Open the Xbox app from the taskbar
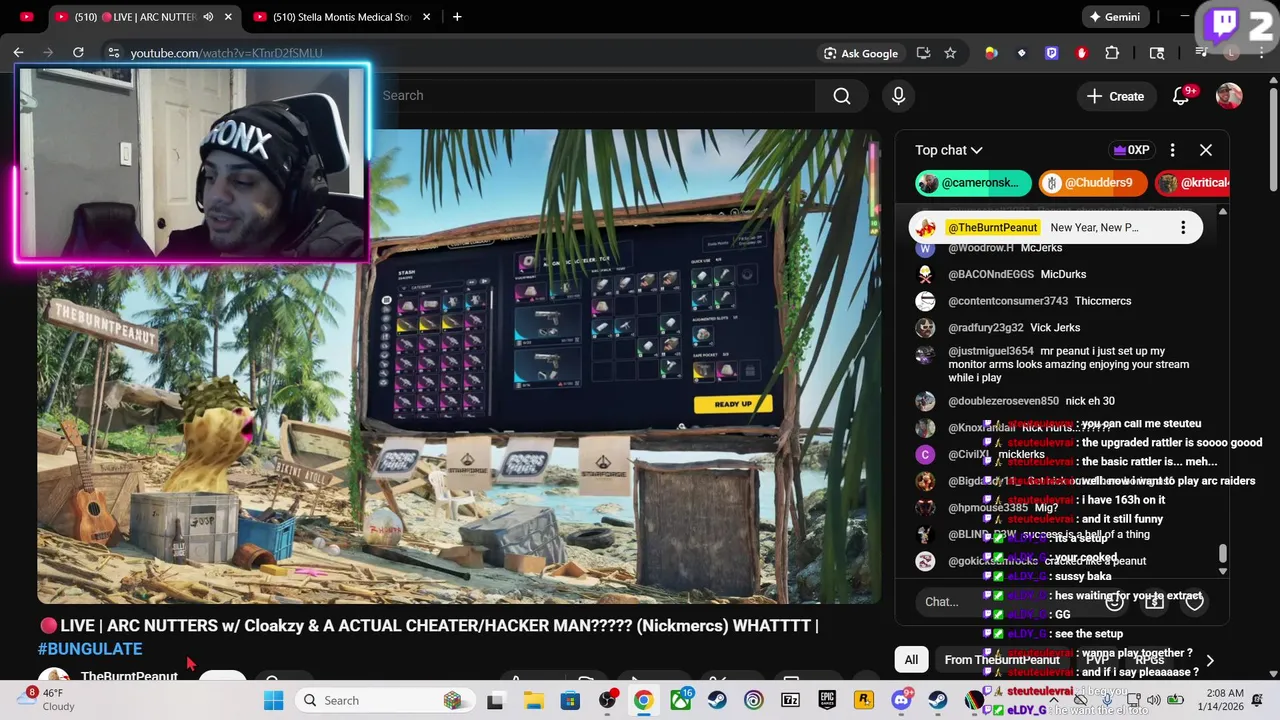This screenshot has height=720, width=1280. (681, 700)
